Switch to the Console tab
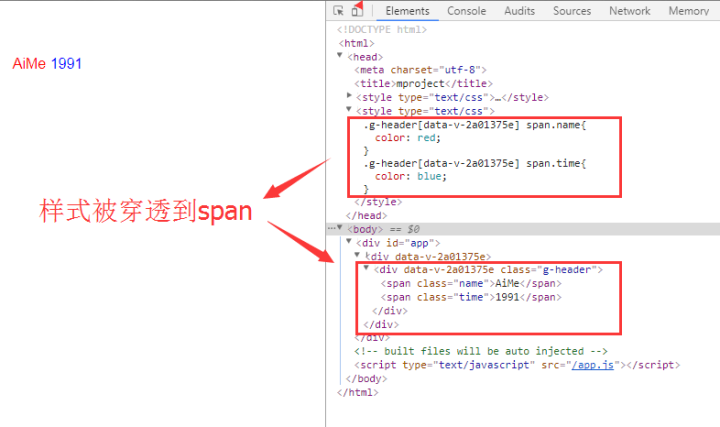The width and height of the screenshot is (720, 427). (466, 11)
